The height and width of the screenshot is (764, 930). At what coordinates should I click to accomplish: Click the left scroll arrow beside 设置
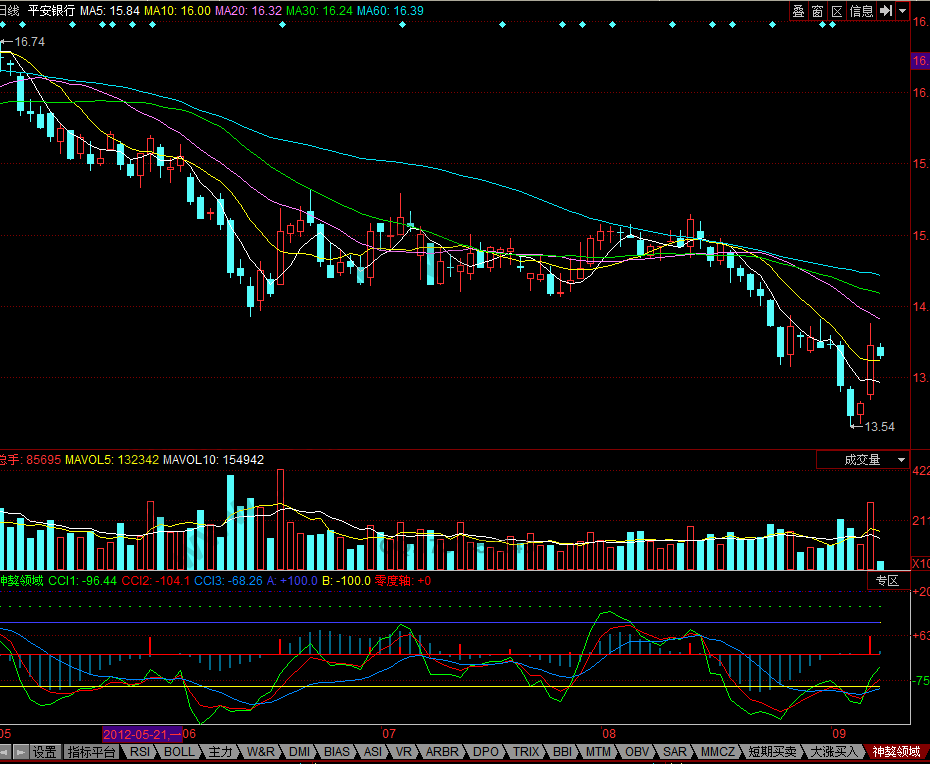click(5, 752)
